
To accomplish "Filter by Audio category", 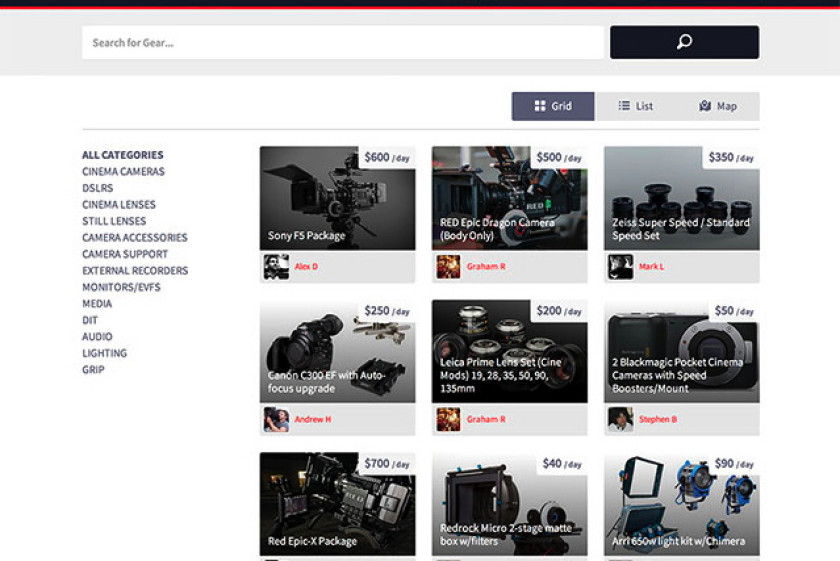I will tap(97, 336).
